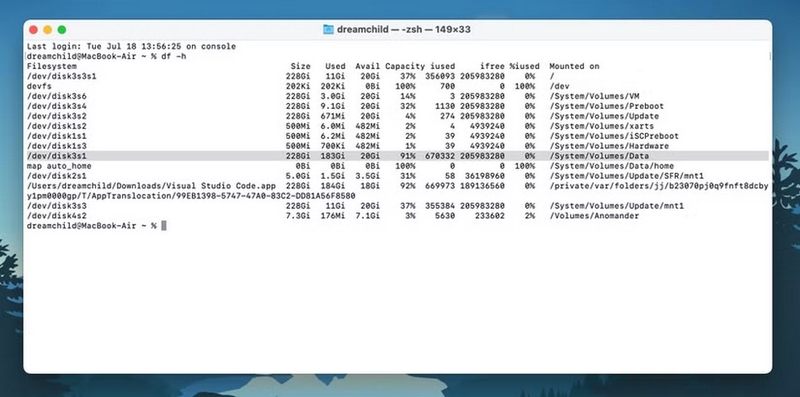Click the '/private/var/folders/jj' mount path
800x397 pixels.
(x=659, y=186)
